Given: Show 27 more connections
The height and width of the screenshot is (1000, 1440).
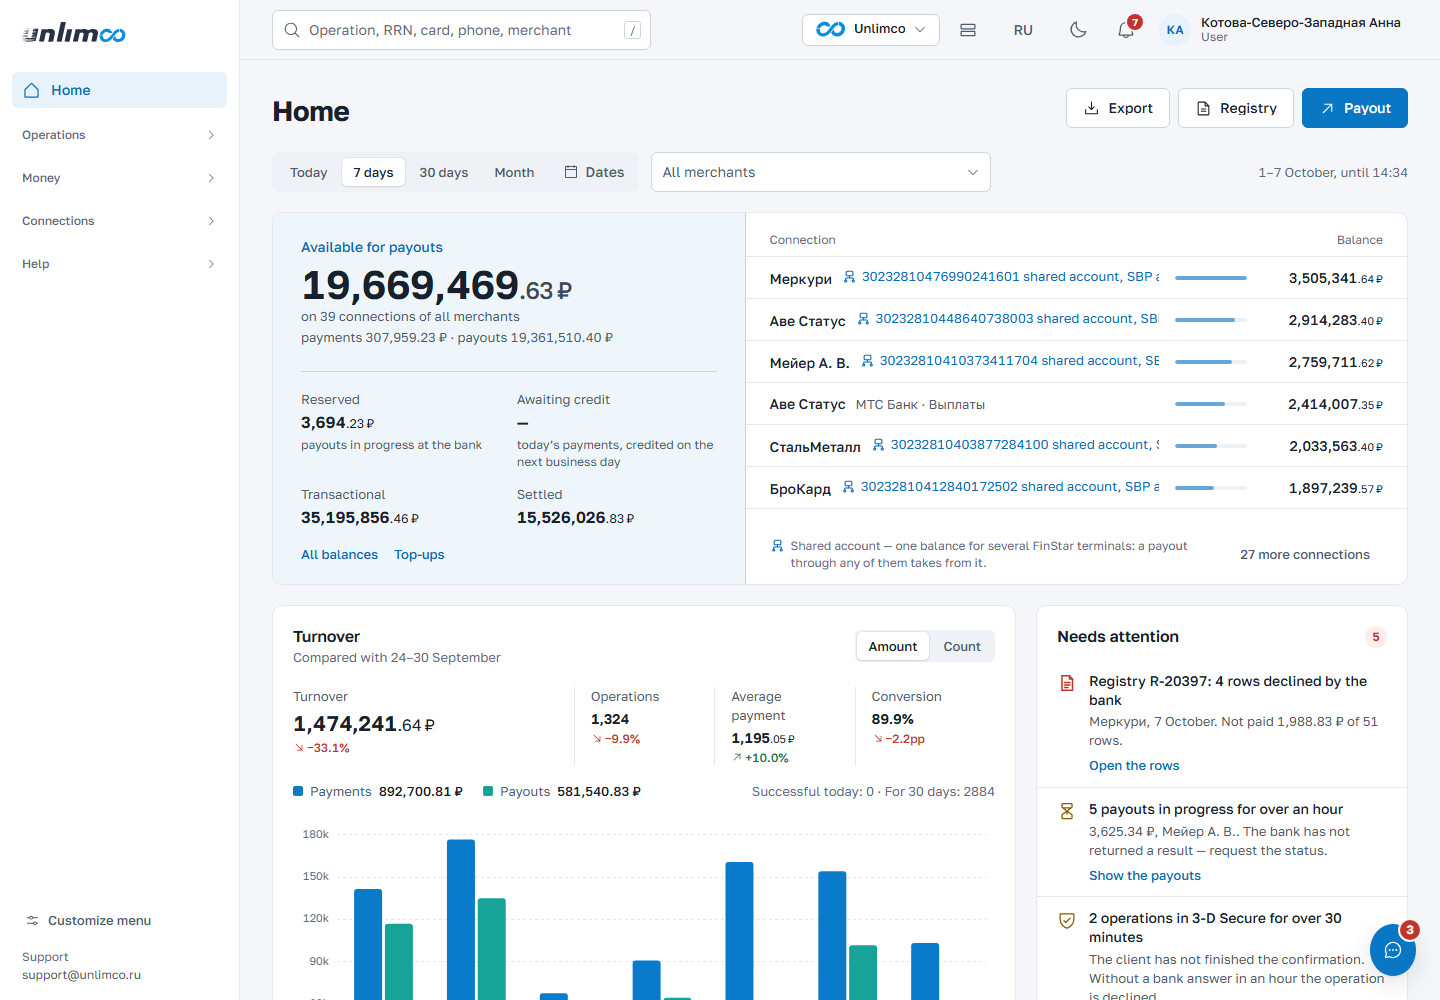Looking at the screenshot, I should point(1305,555).
